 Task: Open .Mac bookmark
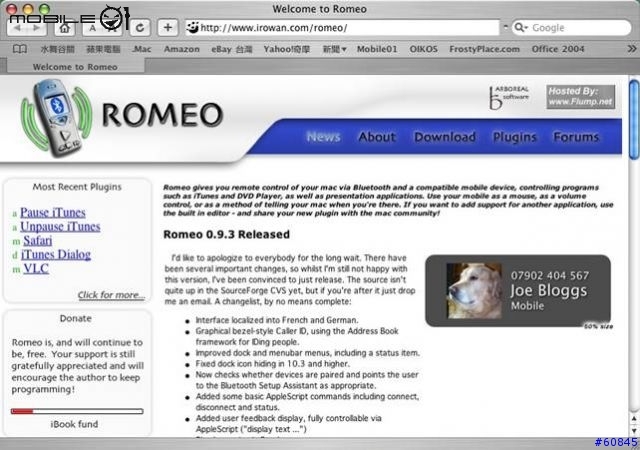coord(142,49)
